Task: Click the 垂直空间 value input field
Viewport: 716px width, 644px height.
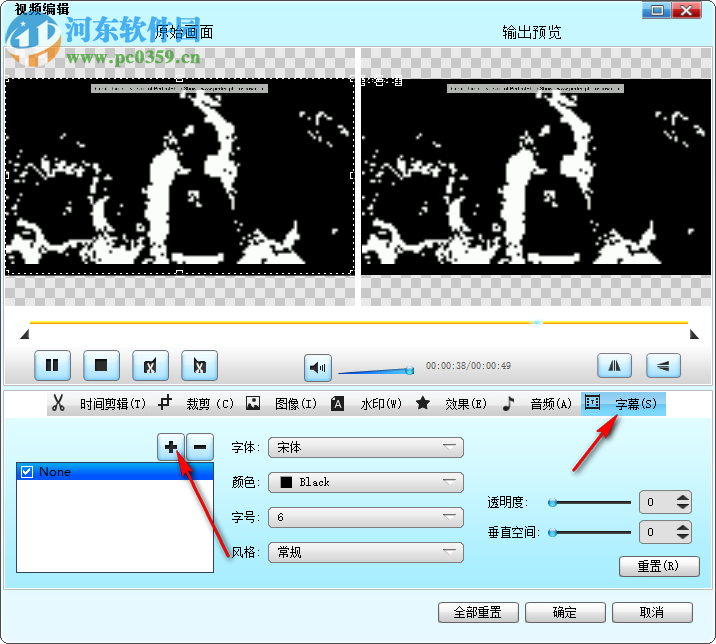Action: pyautogui.click(x=657, y=532)
